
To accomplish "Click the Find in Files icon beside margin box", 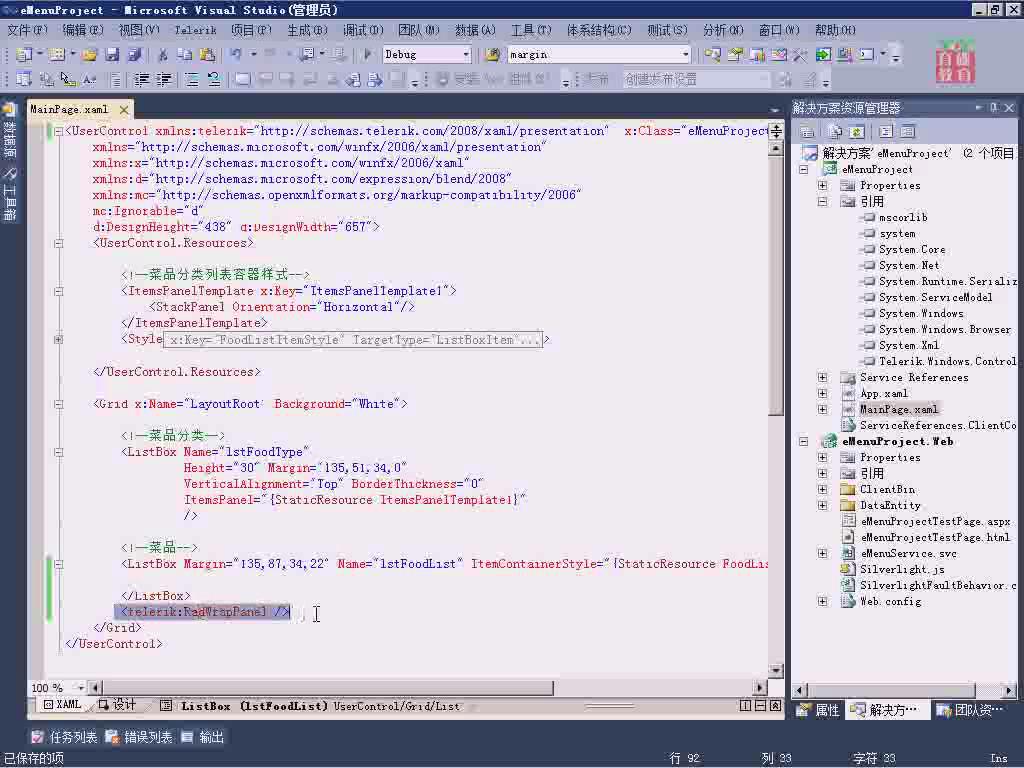I will [x=492, y=55].
